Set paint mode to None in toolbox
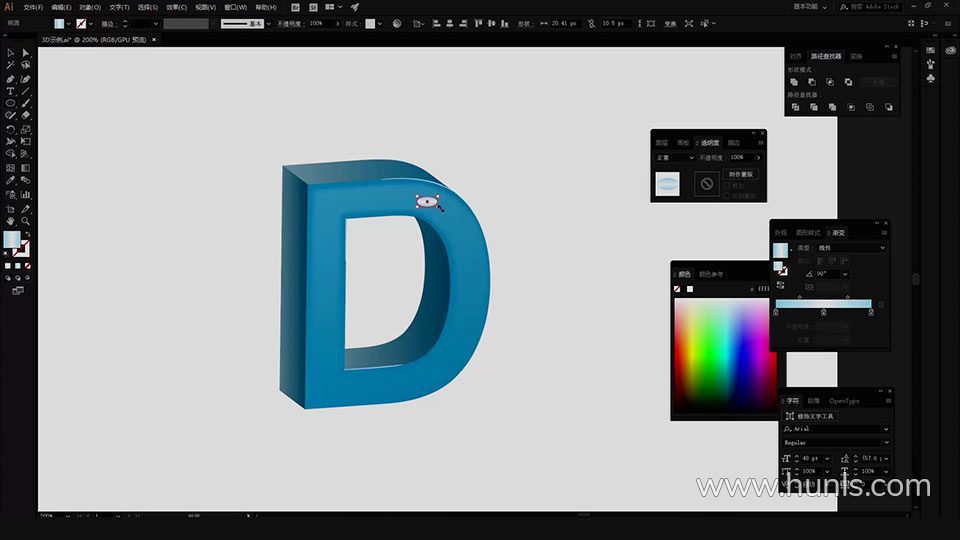Image resolution: width=960 pixels, height=540 pixels. coord(28,266)
